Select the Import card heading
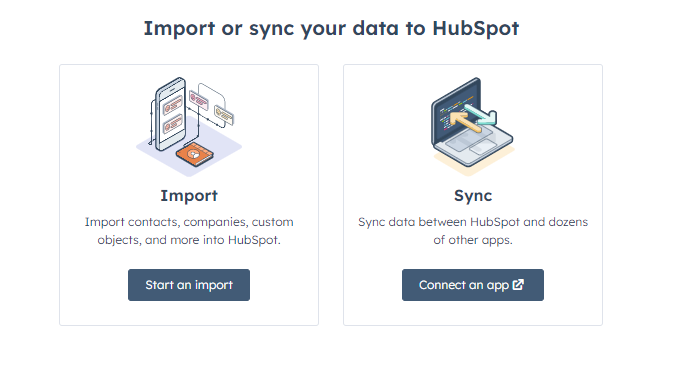This screenshot has width=697, height=368. [189, 196]
